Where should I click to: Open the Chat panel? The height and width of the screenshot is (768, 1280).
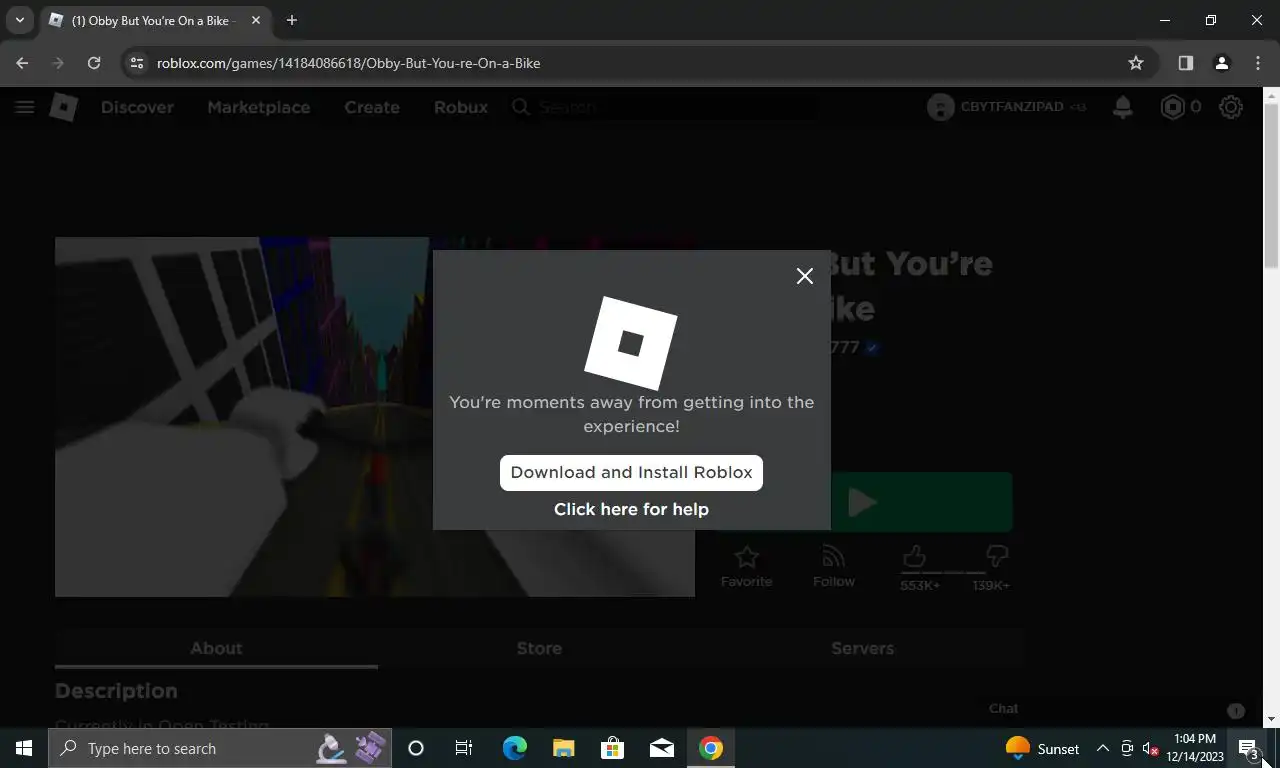1003,708
